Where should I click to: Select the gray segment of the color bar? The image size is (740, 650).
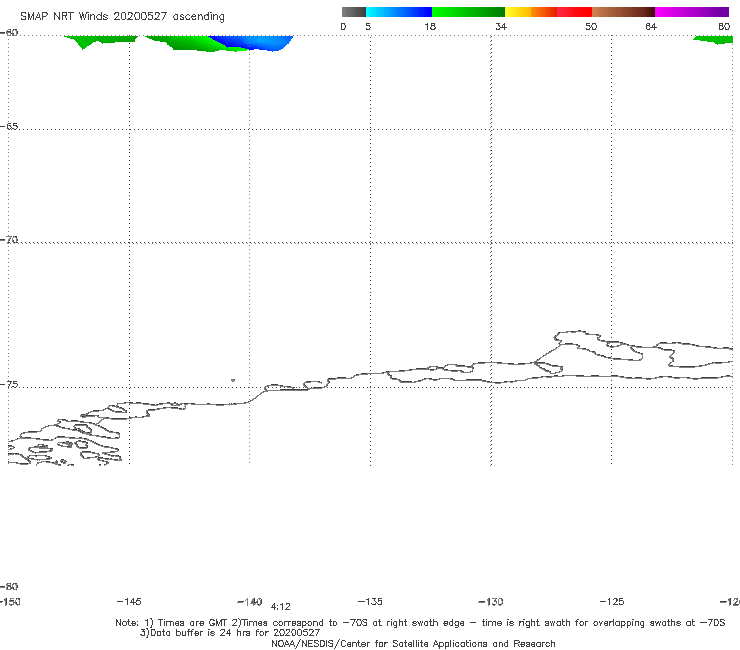(x=353, y=12)
